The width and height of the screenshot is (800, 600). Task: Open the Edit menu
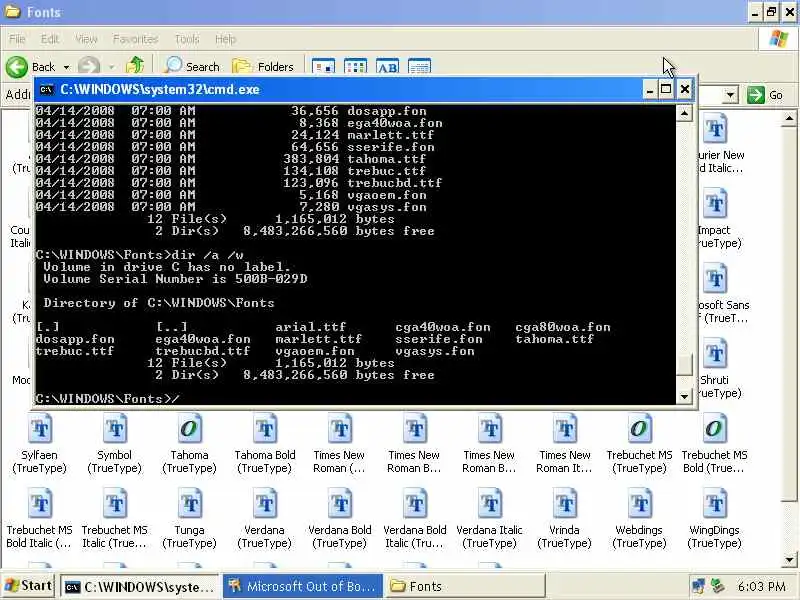49,39
